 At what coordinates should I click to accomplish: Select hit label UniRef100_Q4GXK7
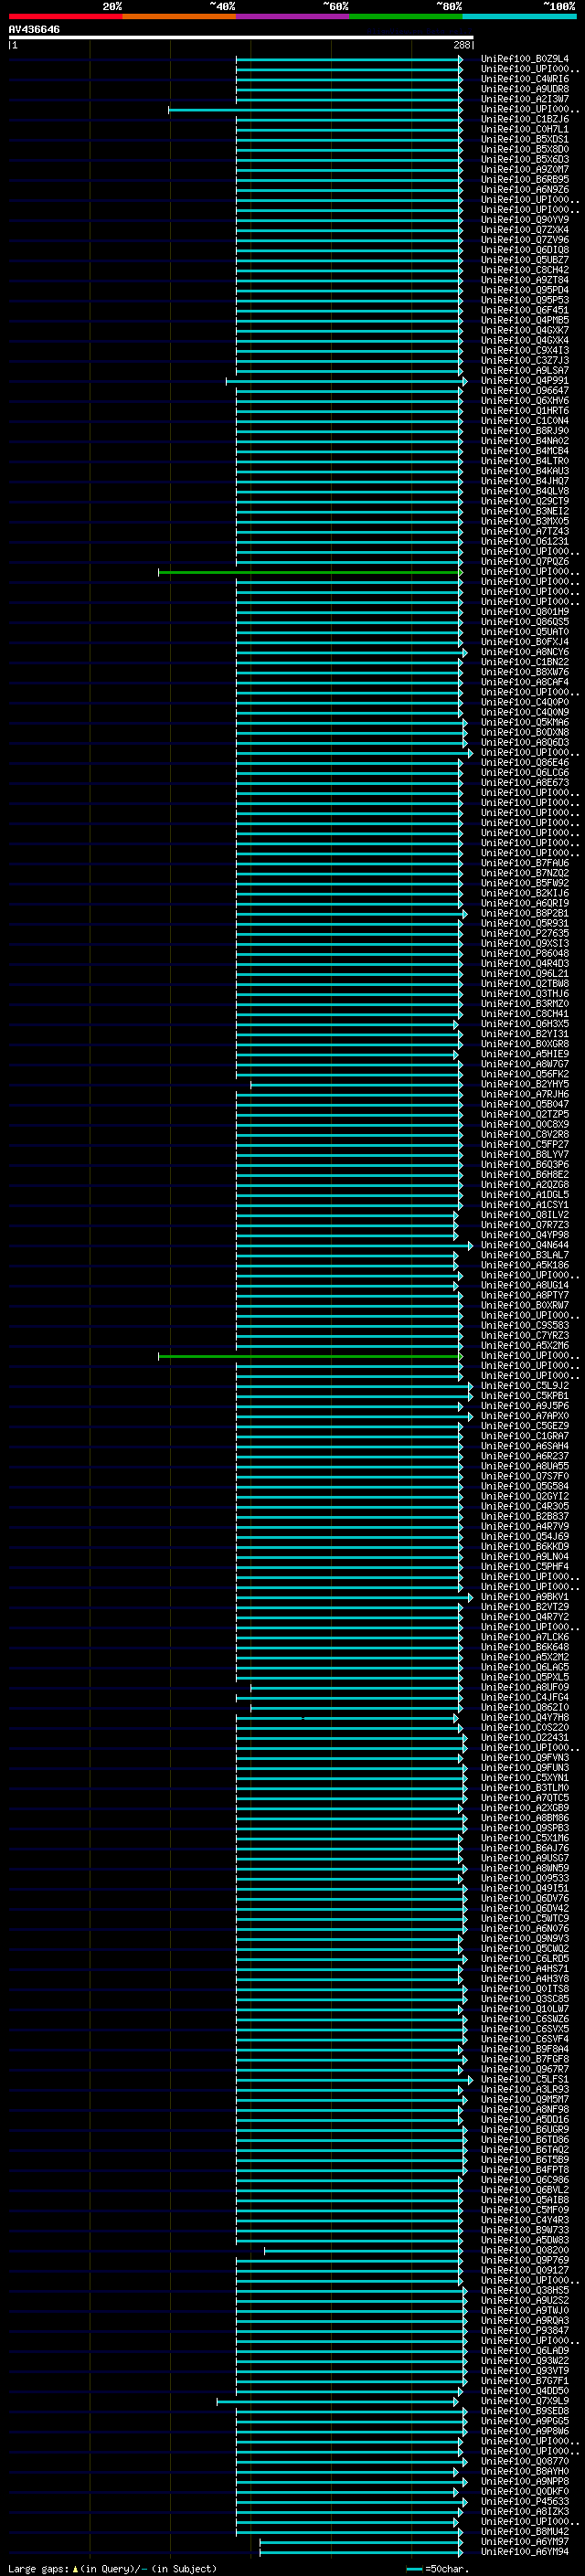(x=525, y=330)
